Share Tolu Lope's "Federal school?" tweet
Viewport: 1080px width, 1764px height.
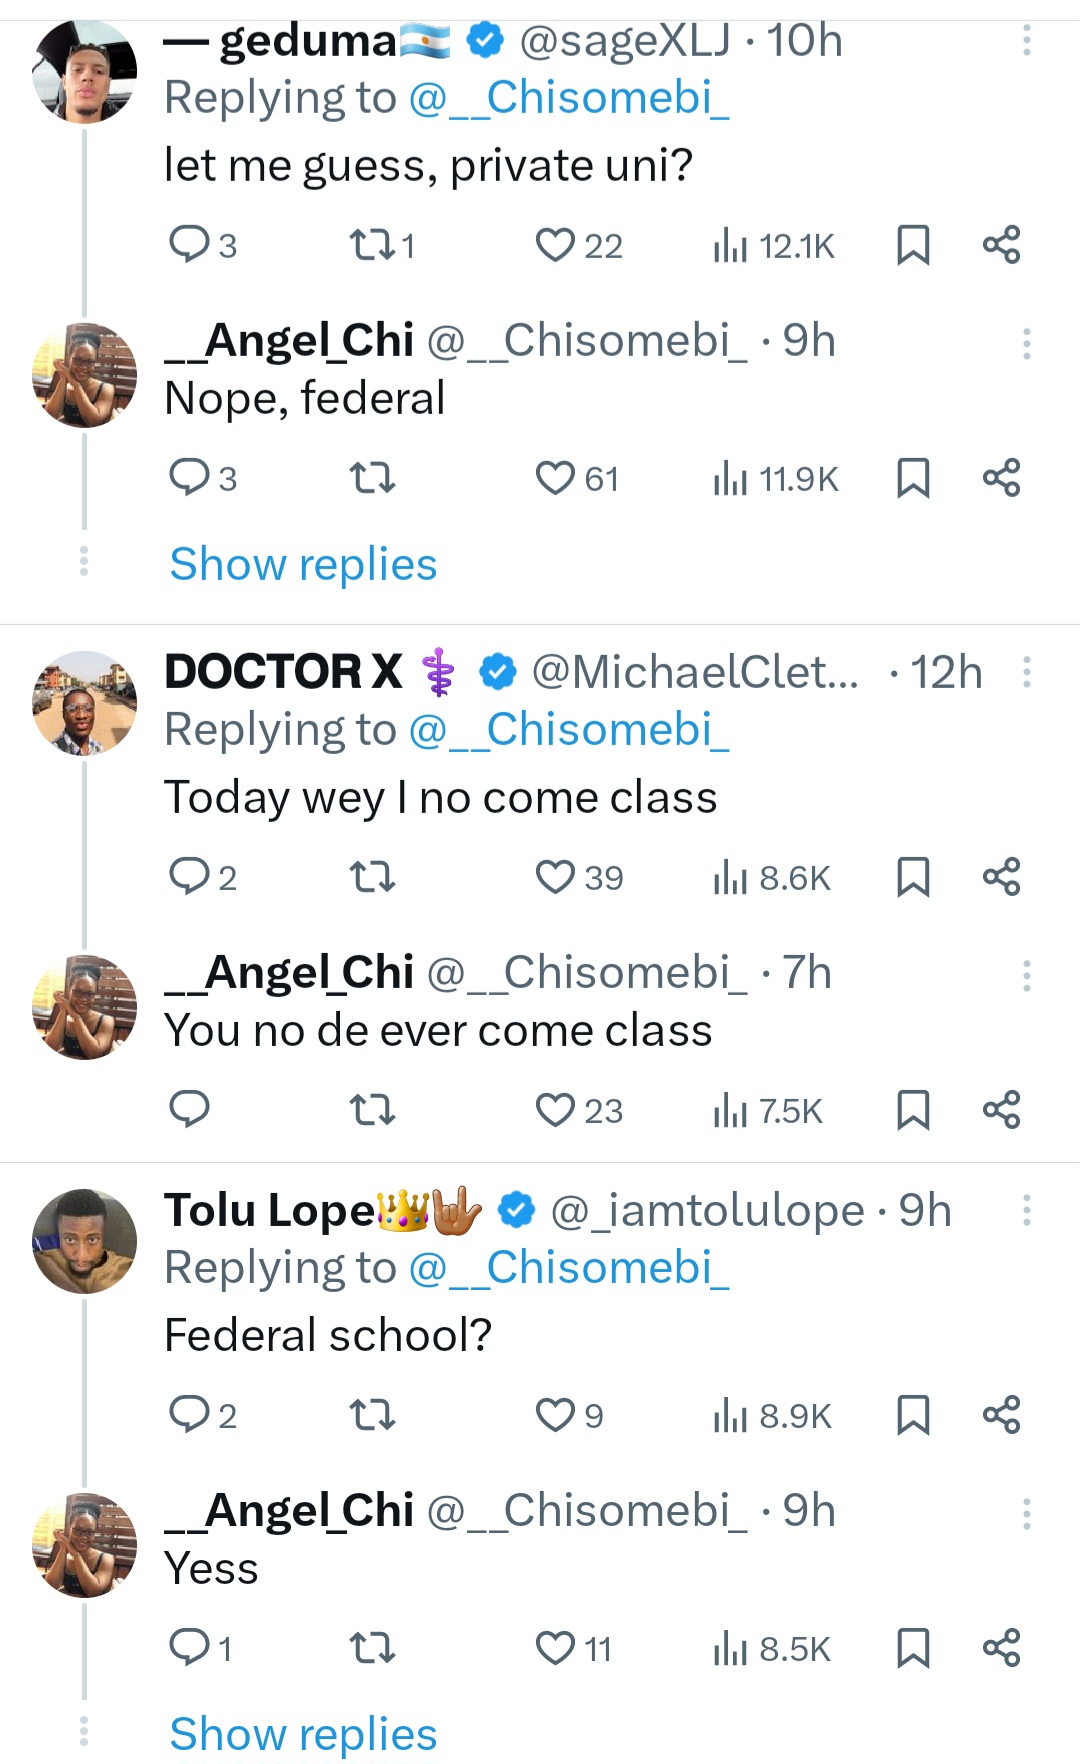(1001, 1415)
